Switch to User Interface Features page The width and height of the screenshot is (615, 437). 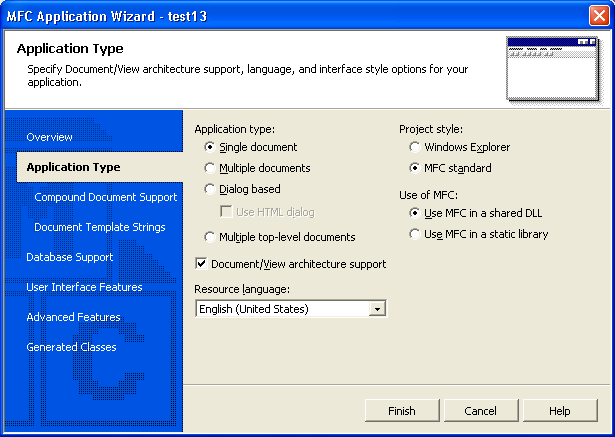click(x=84, y=287)
